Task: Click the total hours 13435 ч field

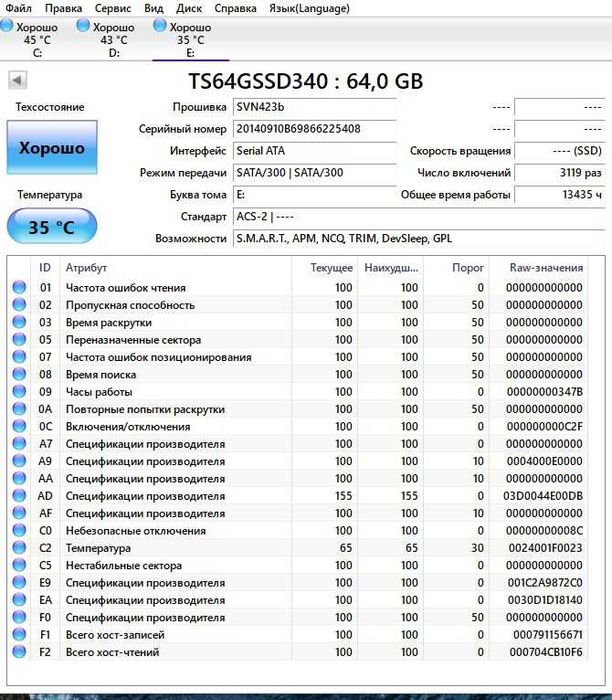Action: [x=559, y=195]
